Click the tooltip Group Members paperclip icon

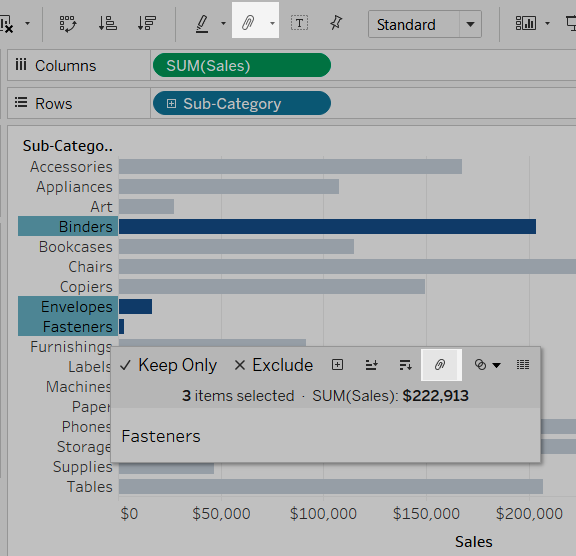click(441, 365)
